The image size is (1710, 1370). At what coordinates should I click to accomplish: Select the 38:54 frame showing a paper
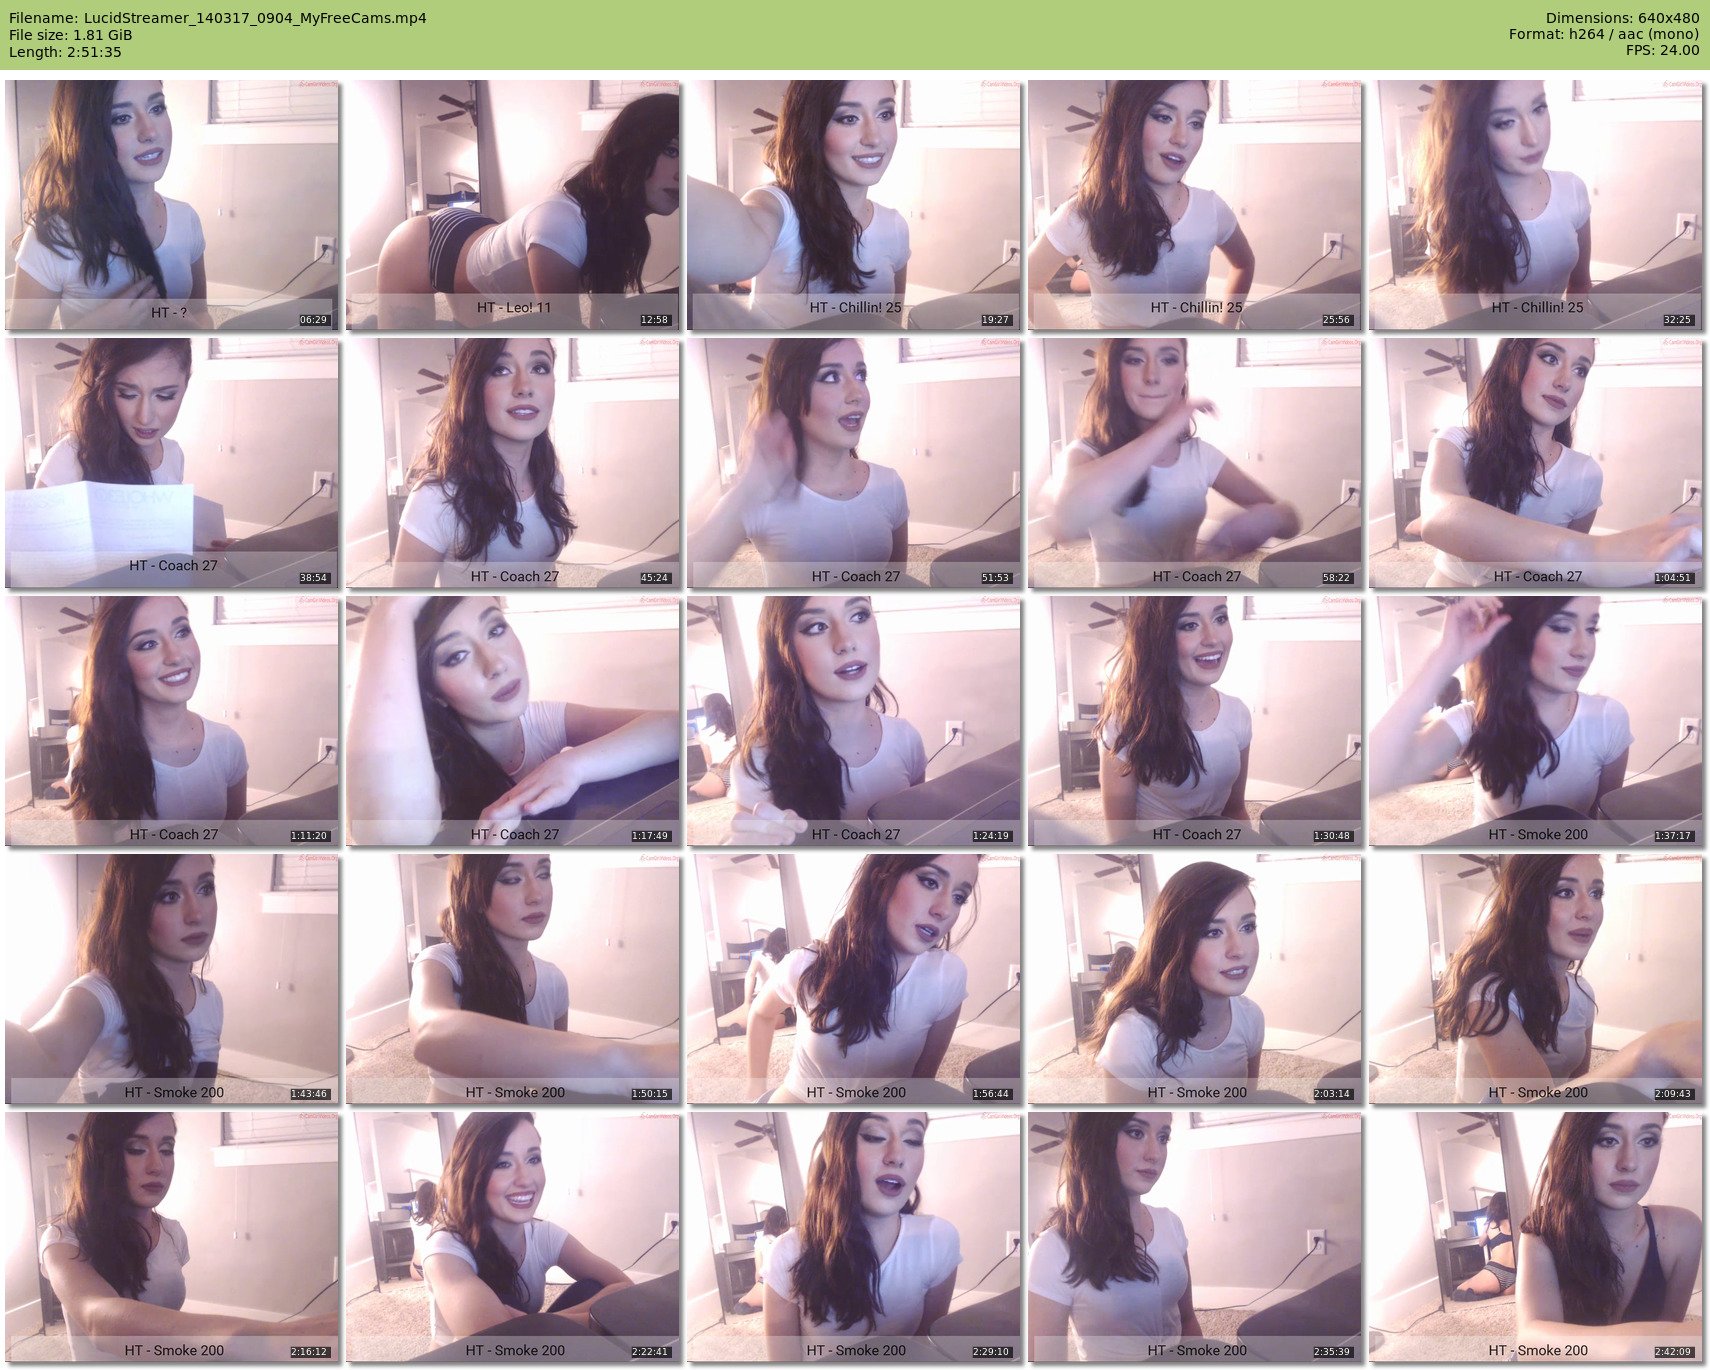coord(171,462)
